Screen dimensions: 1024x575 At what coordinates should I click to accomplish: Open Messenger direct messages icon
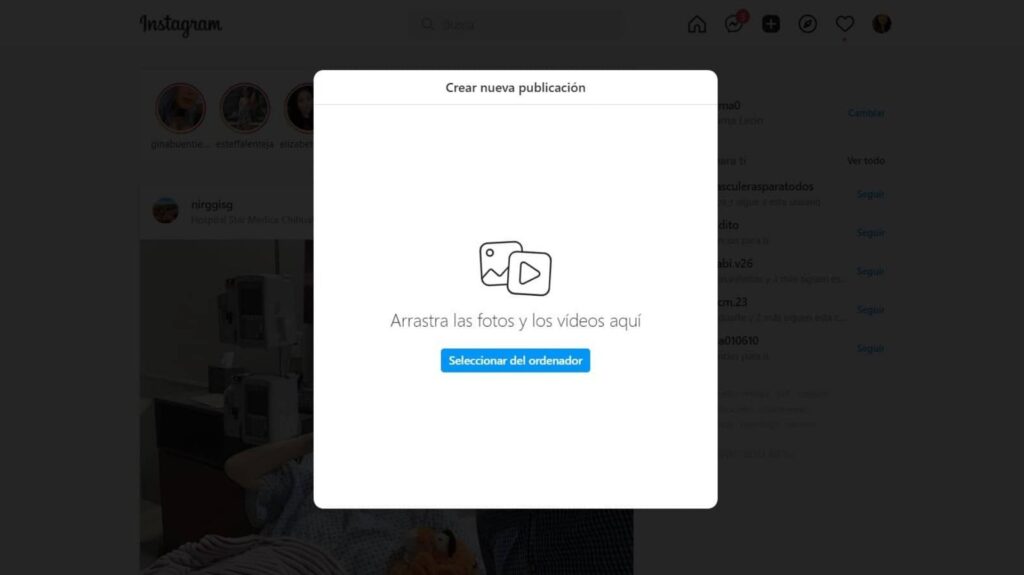point(734,24)
